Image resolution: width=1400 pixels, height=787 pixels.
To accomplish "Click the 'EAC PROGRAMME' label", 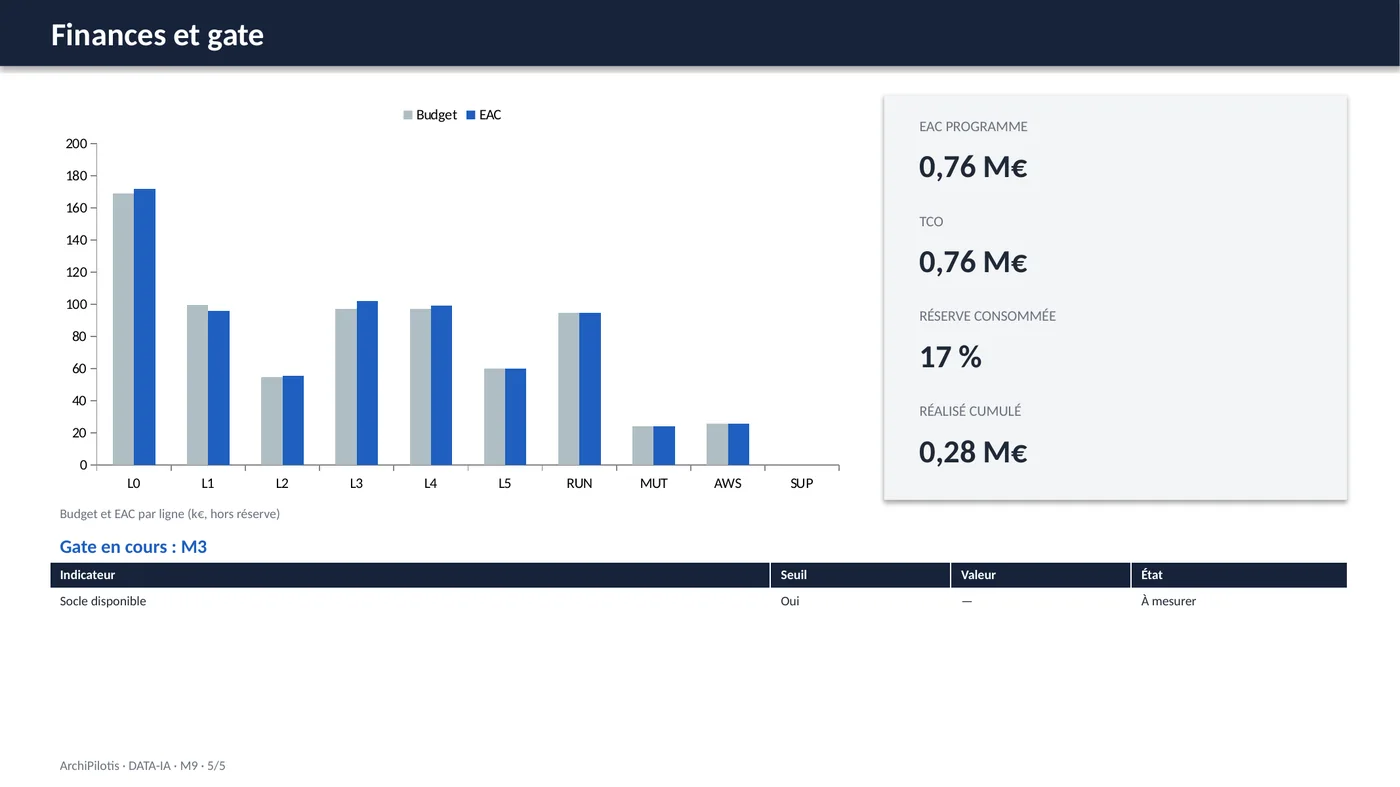I will tap(973, 127).
